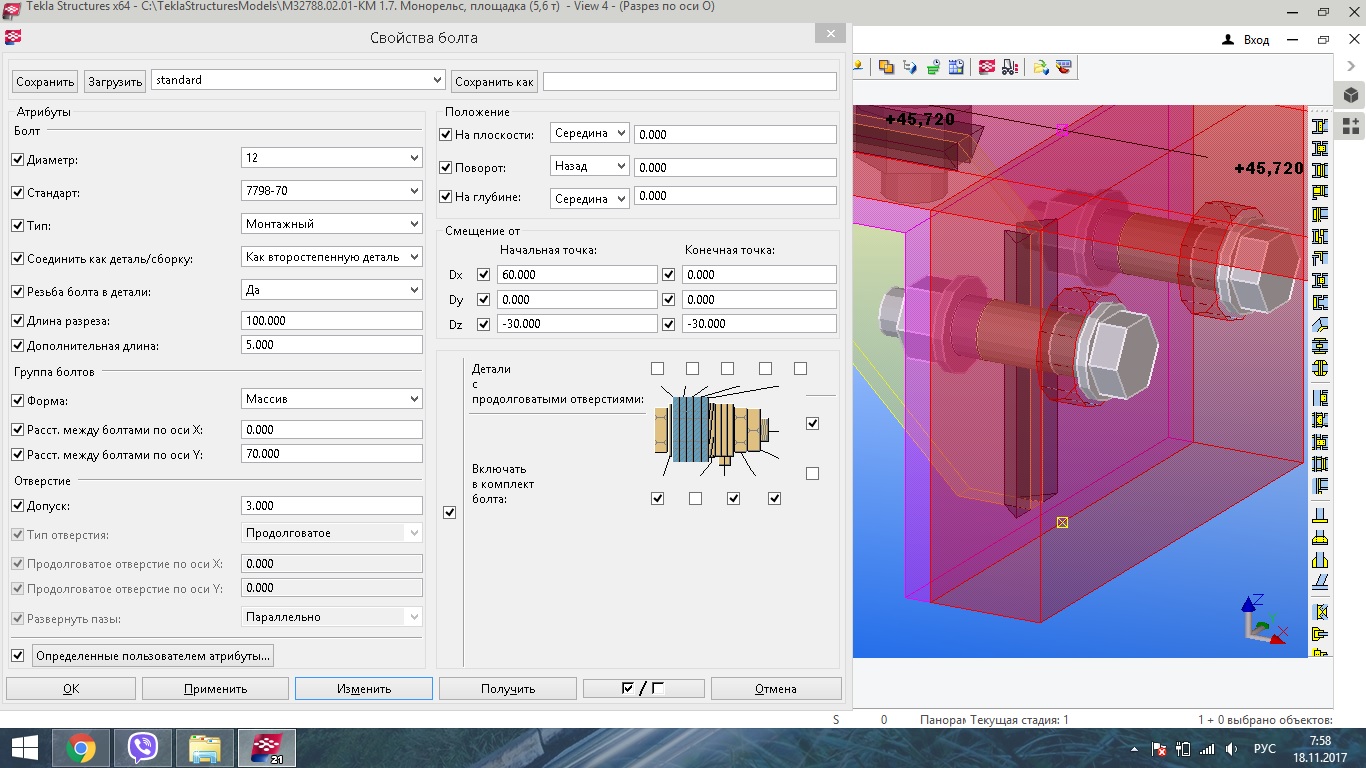Uncheck the Диаметр attribute checkbox

pos(17,160)
